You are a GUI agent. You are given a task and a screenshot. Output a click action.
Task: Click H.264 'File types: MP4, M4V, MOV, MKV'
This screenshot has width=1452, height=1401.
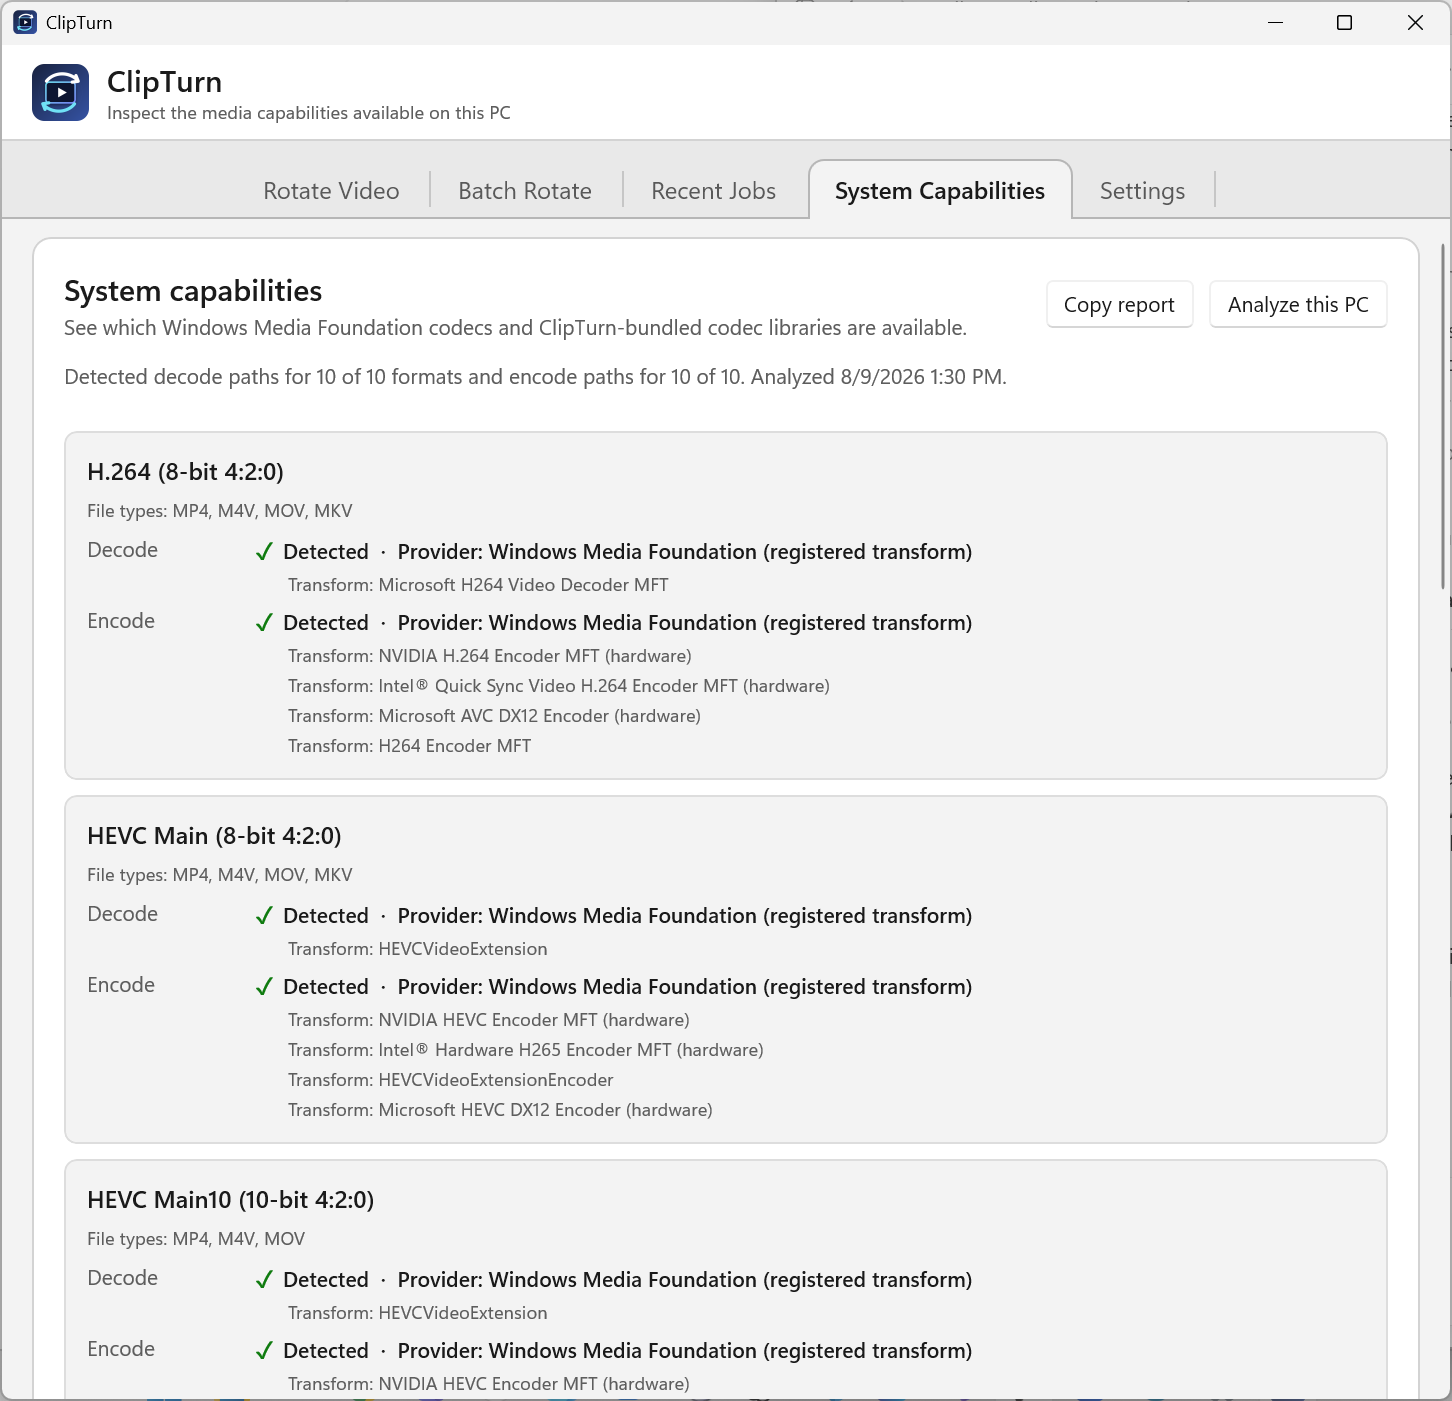220,511
